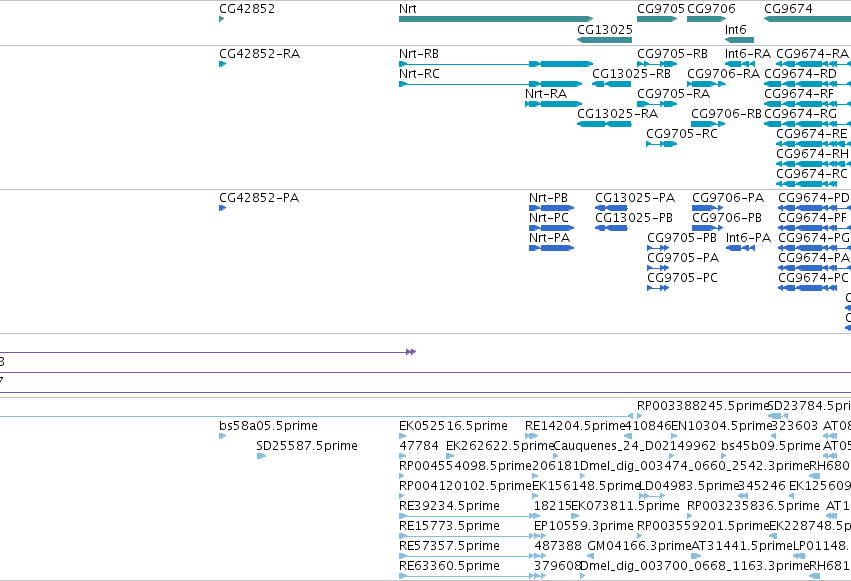851x581 pixels.
Task: Select the RE63360.5prime EST
Action: pos(472,577)
